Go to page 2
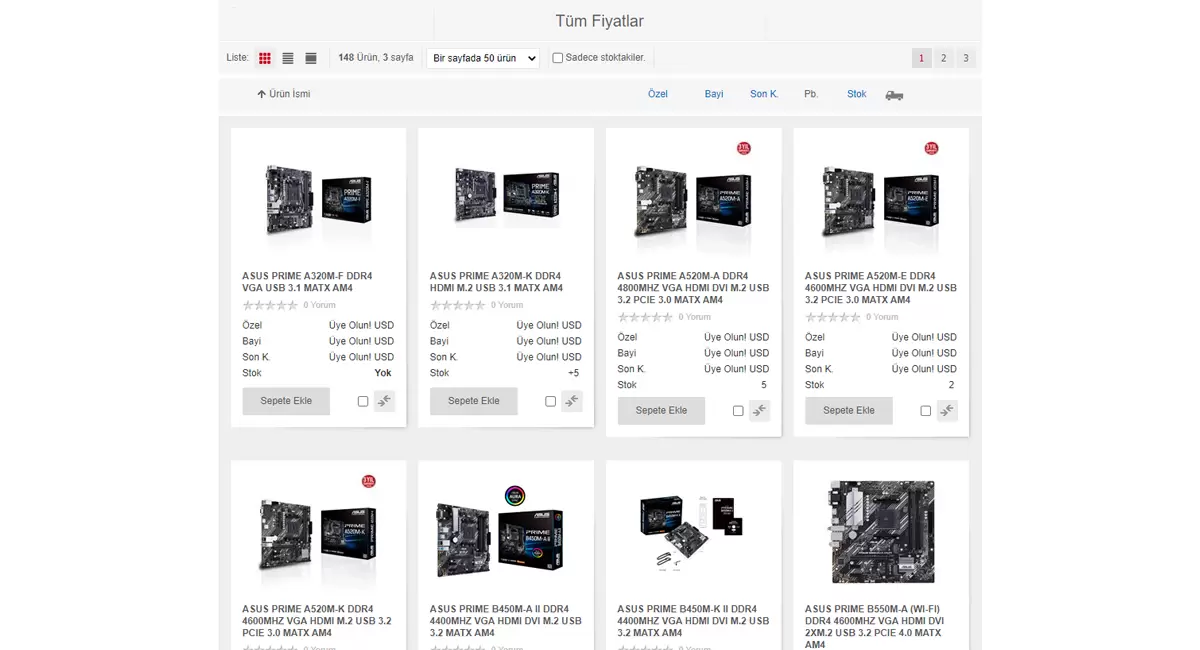 [943, 58]
